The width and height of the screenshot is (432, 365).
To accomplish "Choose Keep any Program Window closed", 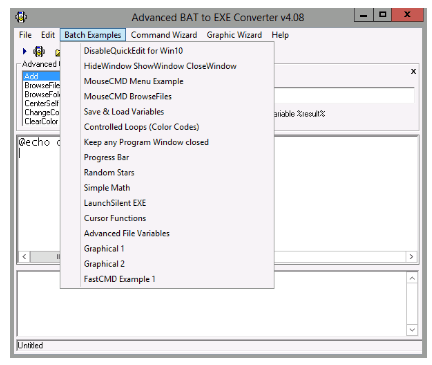I will point(167,142).
